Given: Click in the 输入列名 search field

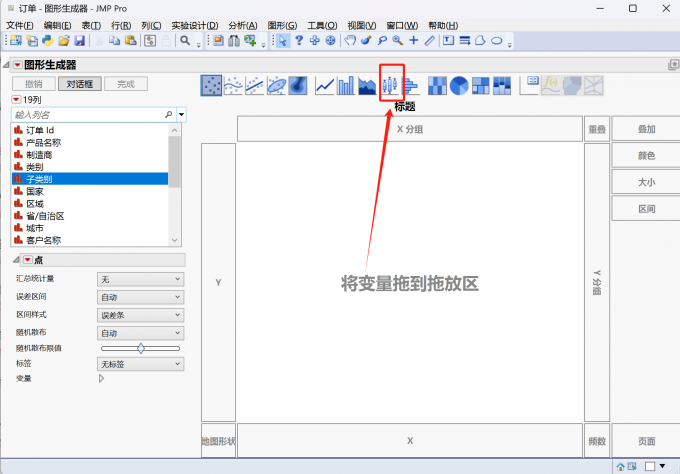Looking at the screenshot, I should click(93, 115).
